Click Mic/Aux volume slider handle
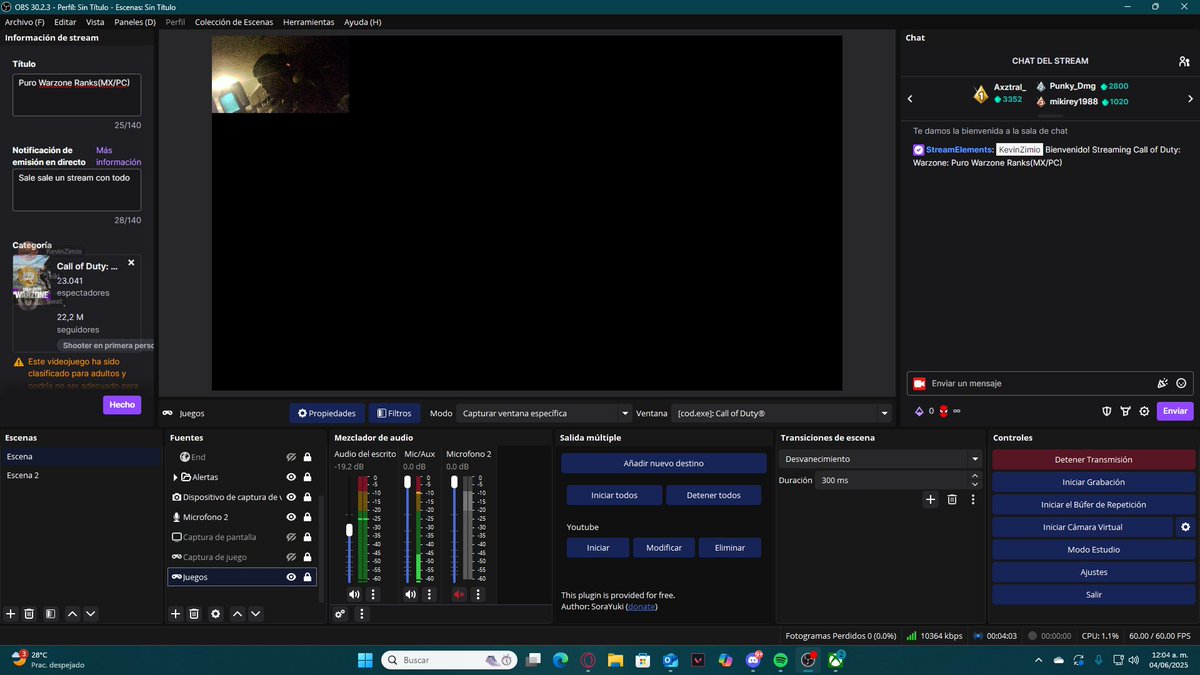Image resolution: width=1200 pixels, height=675 pixels. click(406, 482)
